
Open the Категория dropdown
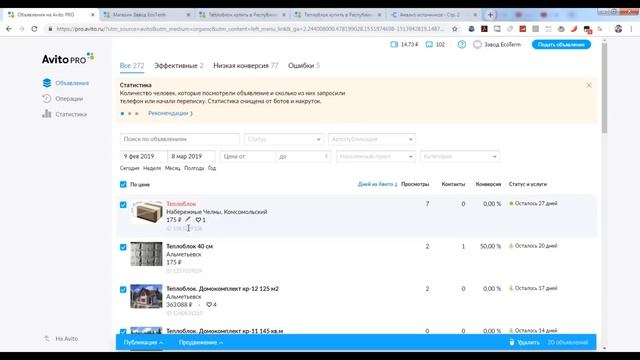pyautogui.click(x=460, y=156)
